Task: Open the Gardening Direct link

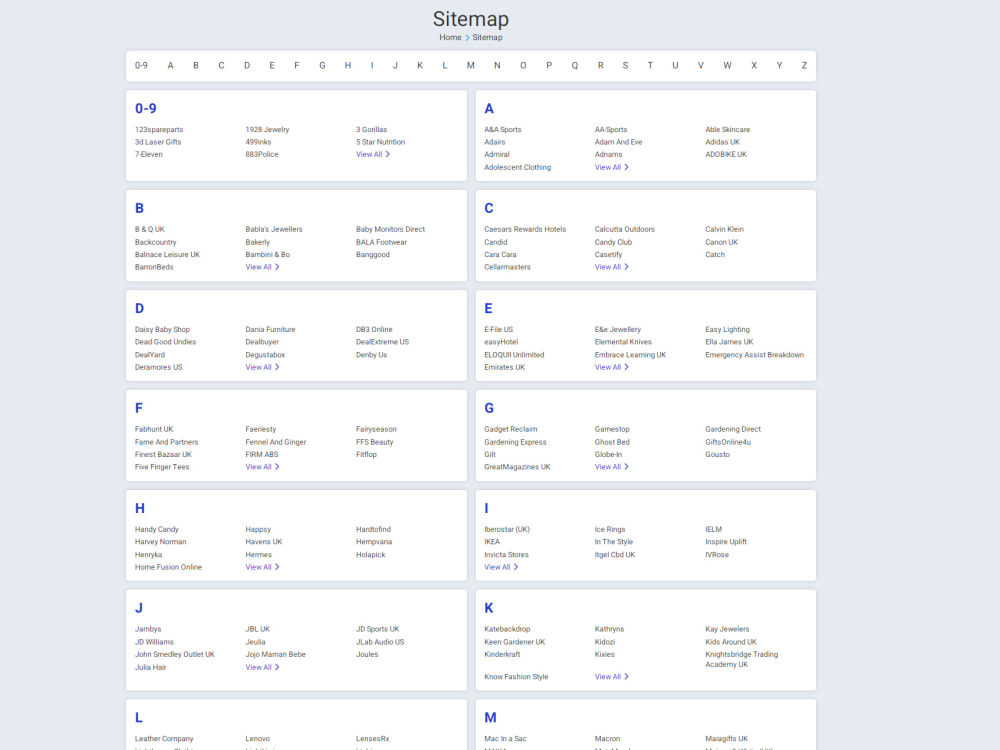Action: click(733, 429)
